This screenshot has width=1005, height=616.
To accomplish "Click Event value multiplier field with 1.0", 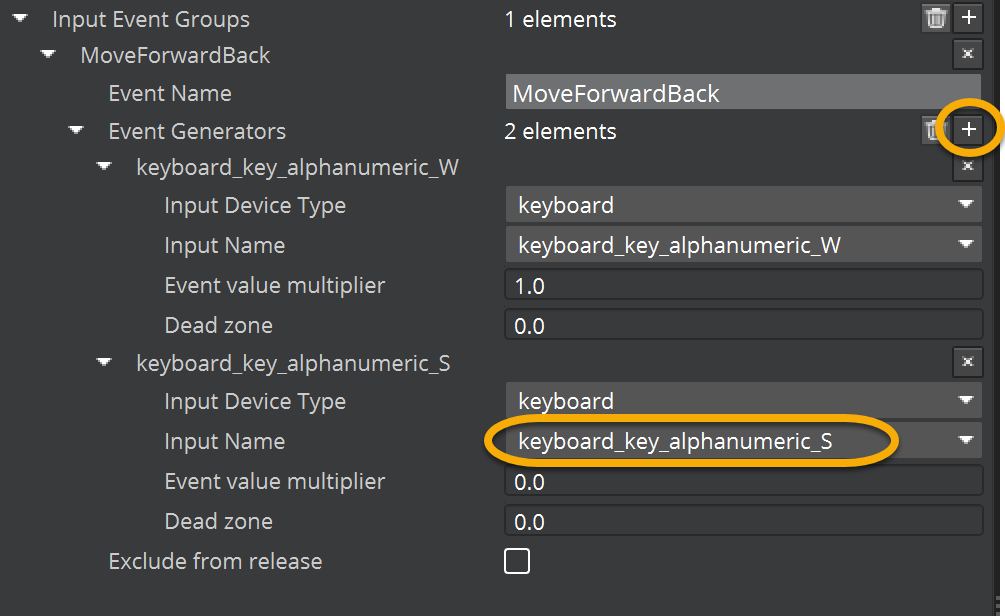I will tap(742, 286).
